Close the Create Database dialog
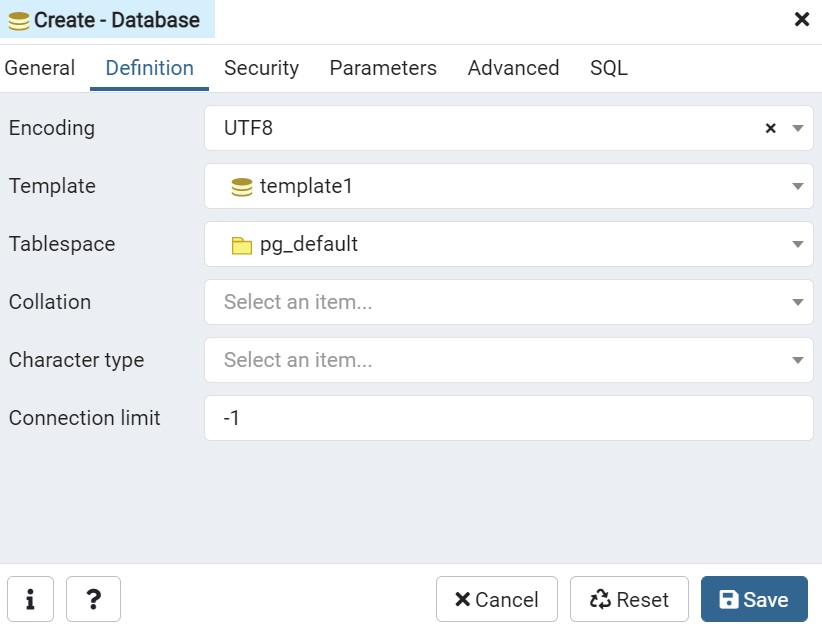Viewport: 822px width, 631px height. click(801, 20)
